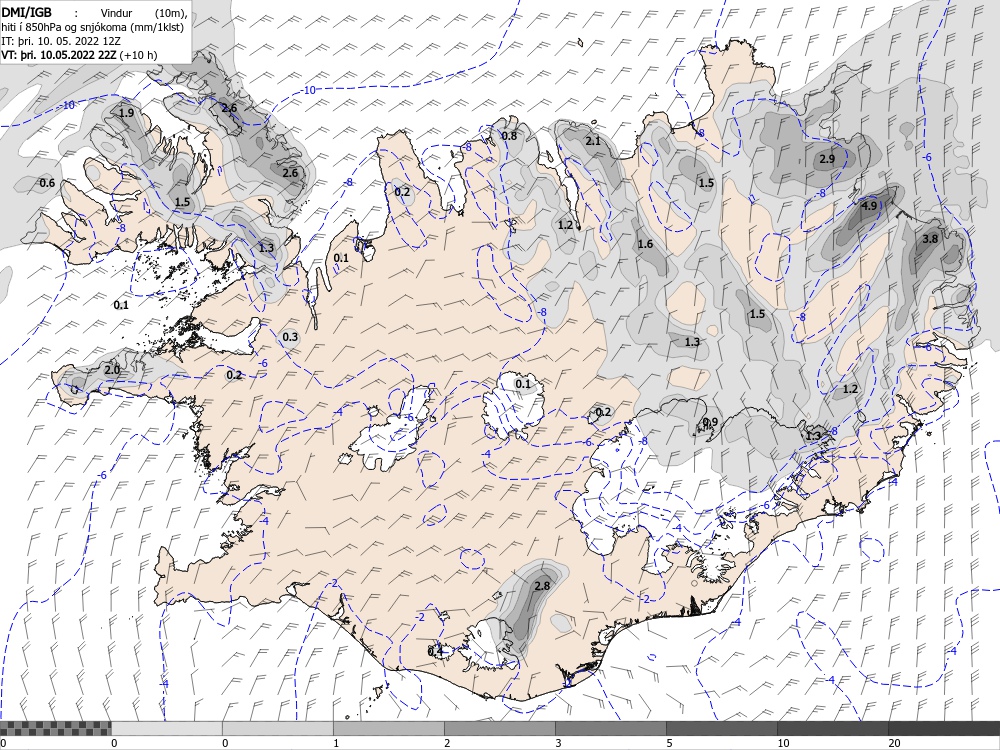Viewport: 1000px width, 750px height.
Task: Click the 0.3 snowfall value in the west
Action: [290, 337]
